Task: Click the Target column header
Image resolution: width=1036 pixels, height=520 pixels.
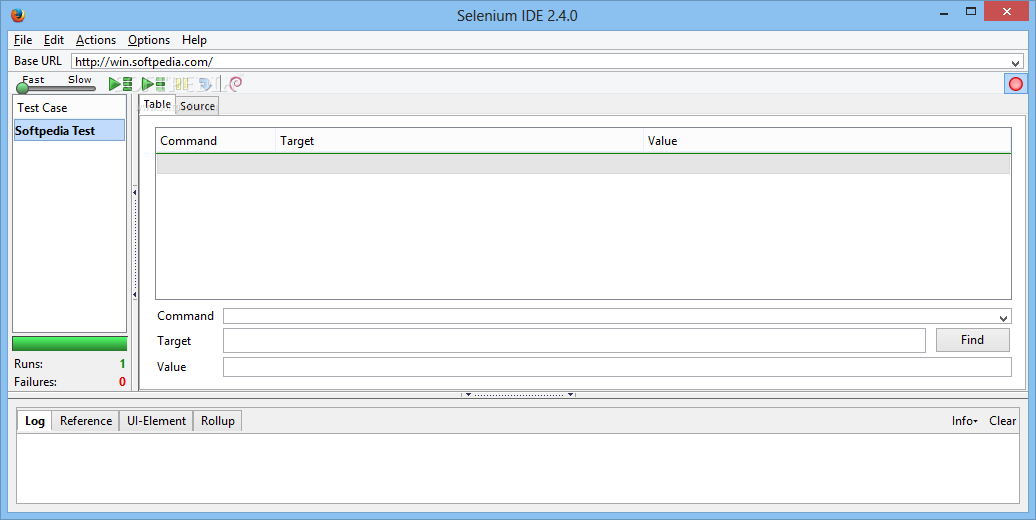Action: 459,141
